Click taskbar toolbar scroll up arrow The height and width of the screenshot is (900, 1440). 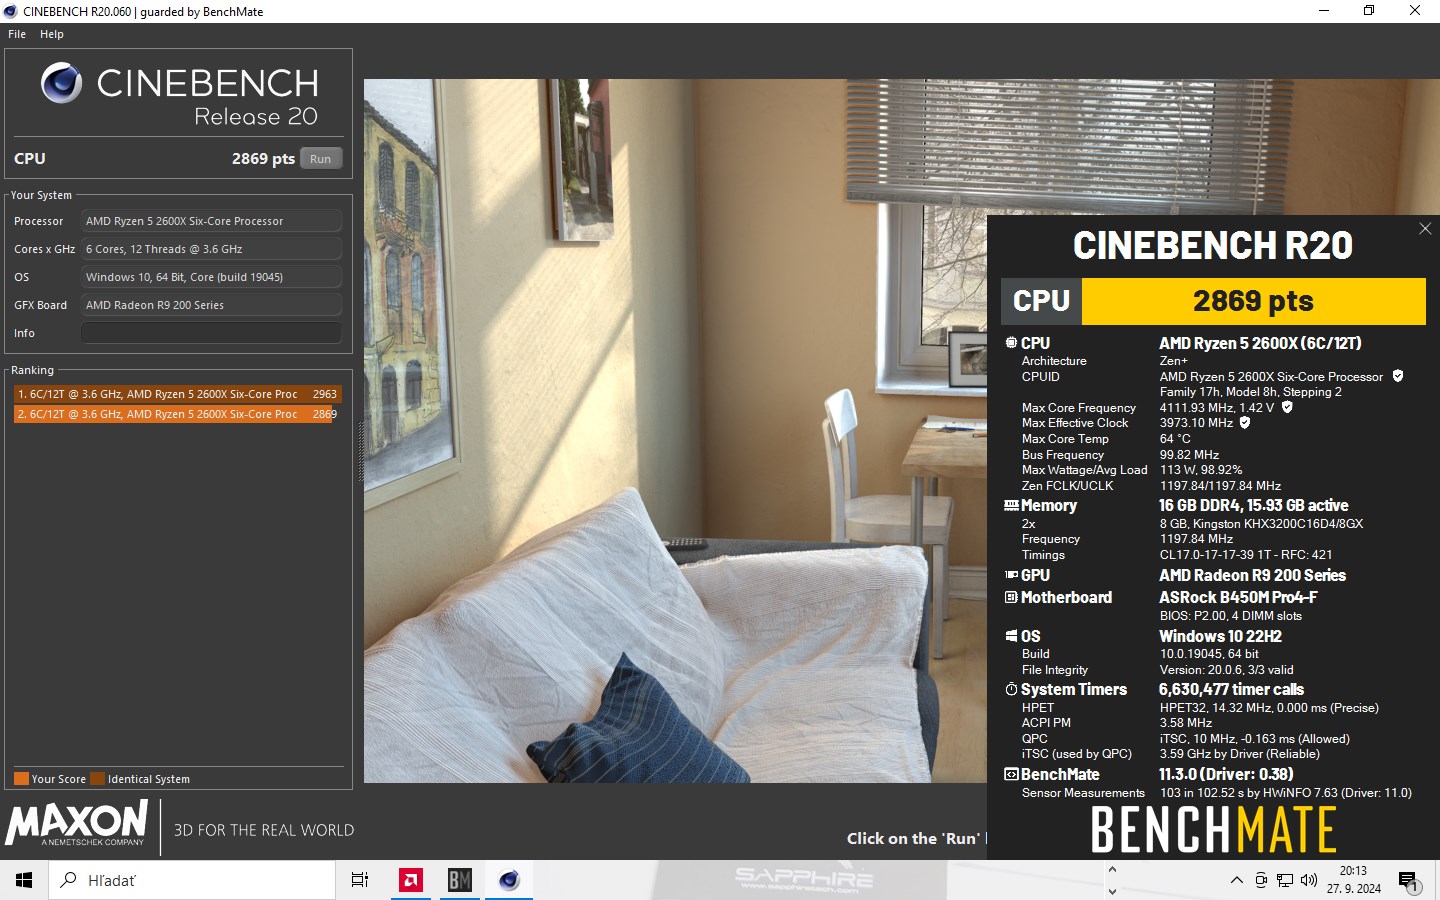1112,870
